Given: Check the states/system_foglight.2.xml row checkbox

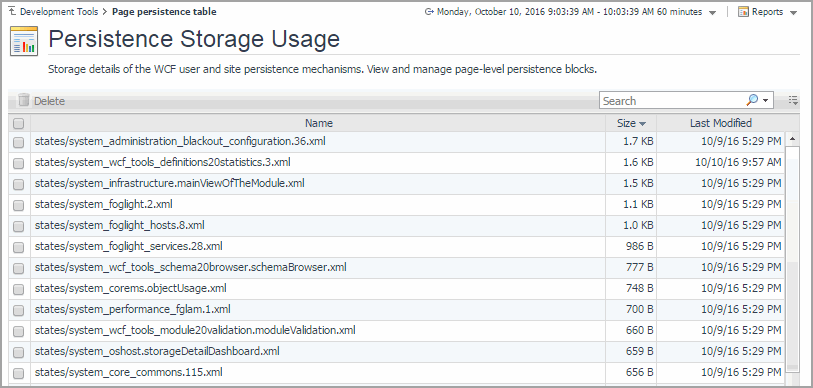Looking at the screenshot, I should coord(19,205).
